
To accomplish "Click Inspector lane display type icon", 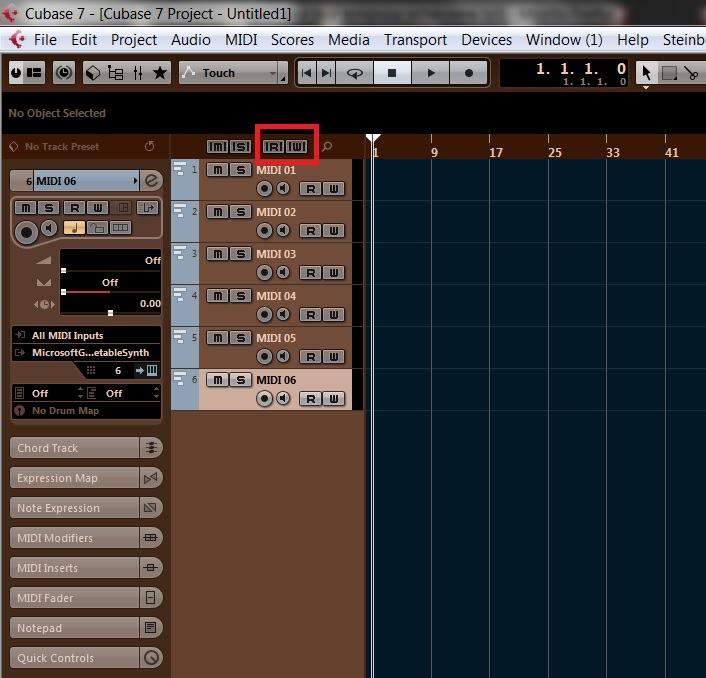I will (x=120, y=228).
